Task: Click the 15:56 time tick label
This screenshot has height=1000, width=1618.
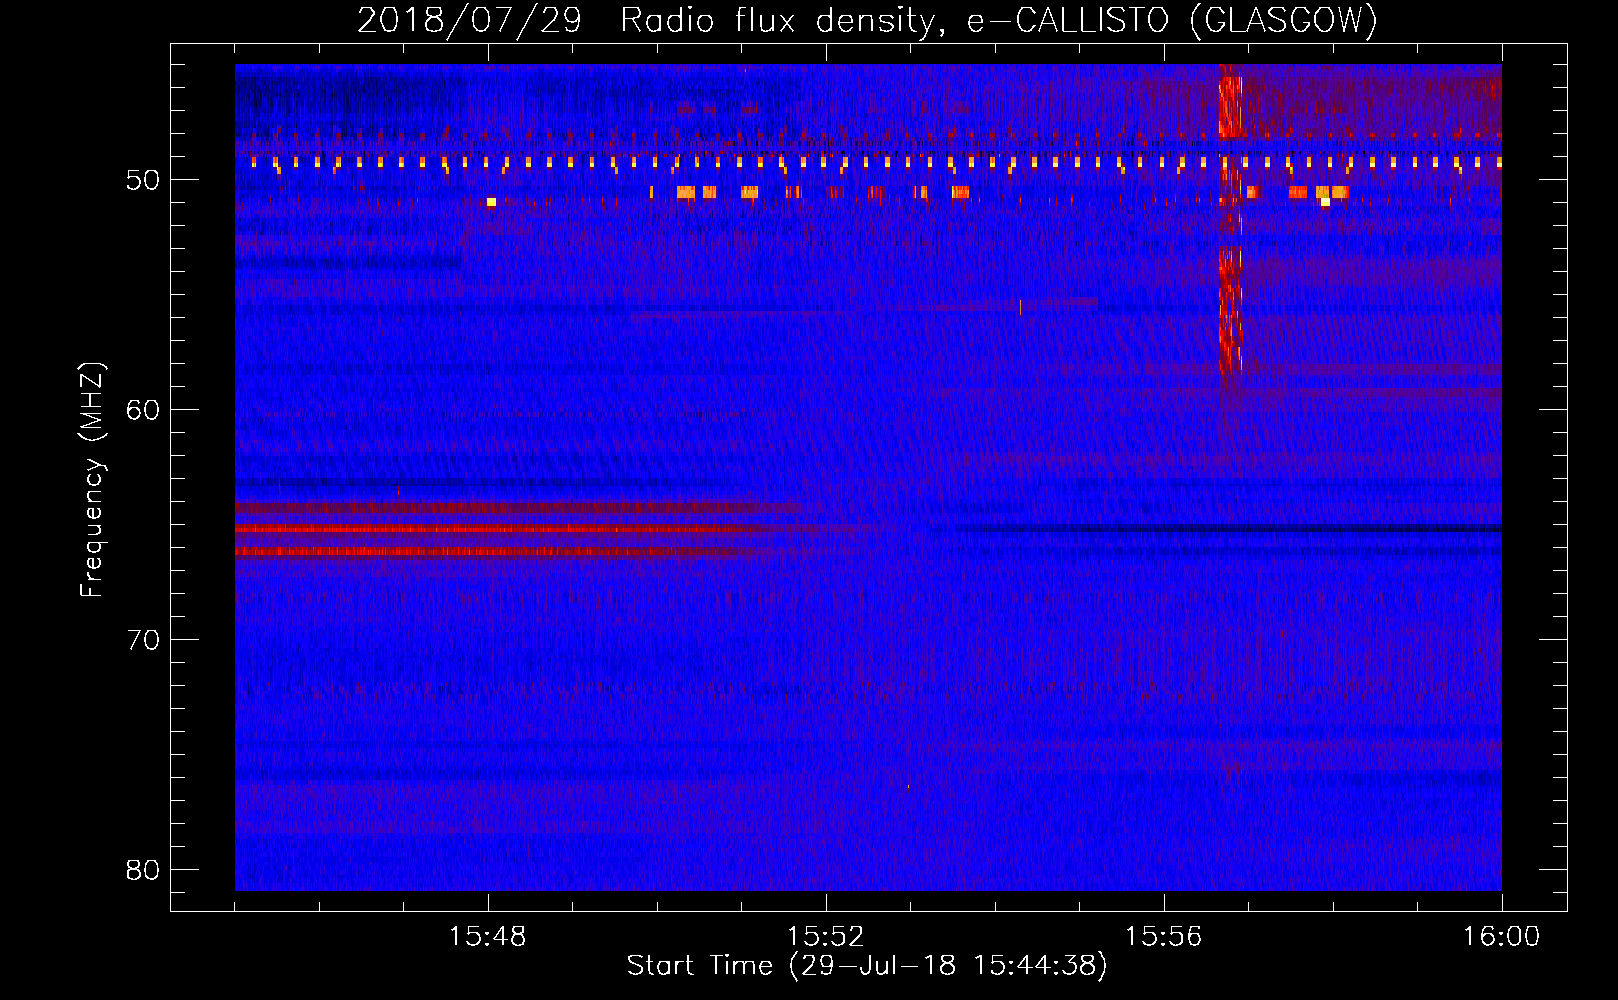Action: tap(1163, 937)
